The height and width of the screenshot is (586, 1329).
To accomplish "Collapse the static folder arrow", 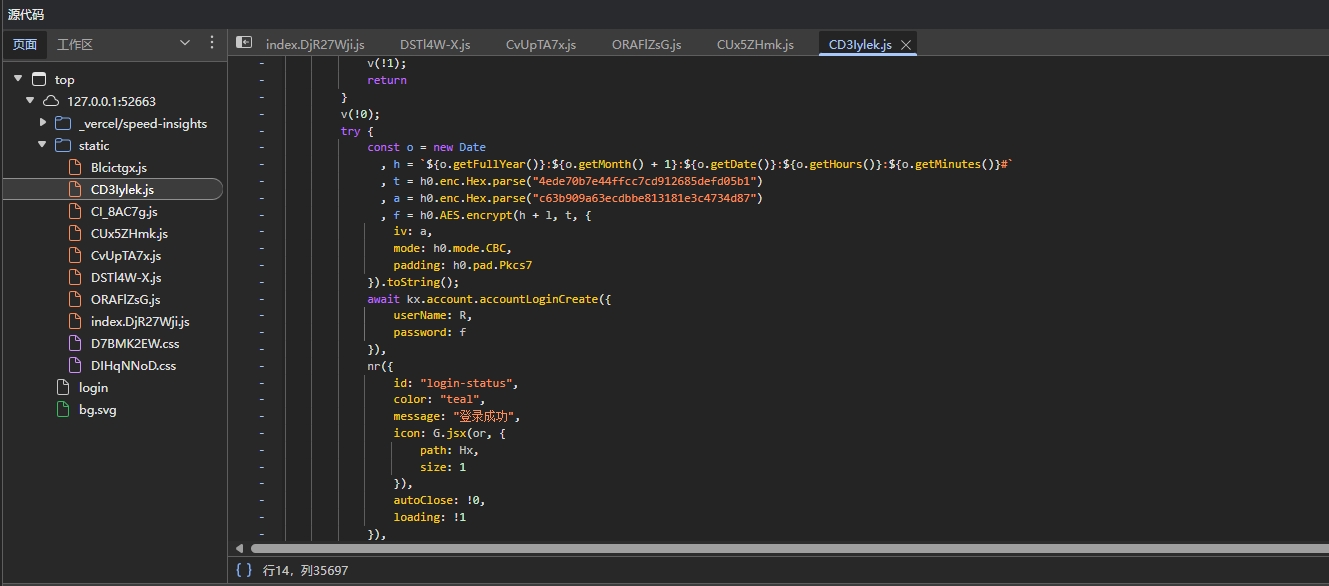I will point(43,145).
